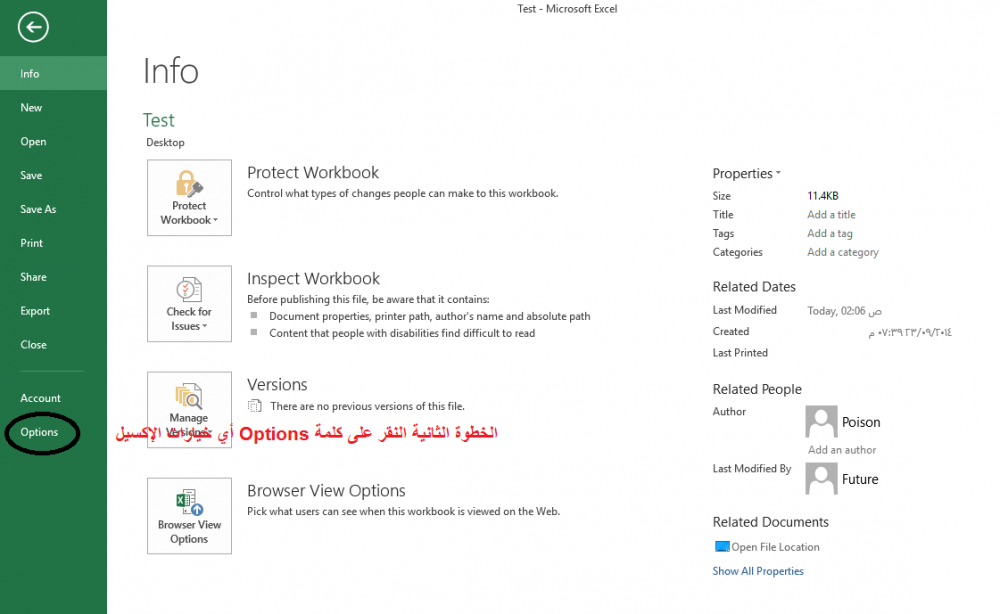
Task: Select New in the sidebar
Action: 54,107
